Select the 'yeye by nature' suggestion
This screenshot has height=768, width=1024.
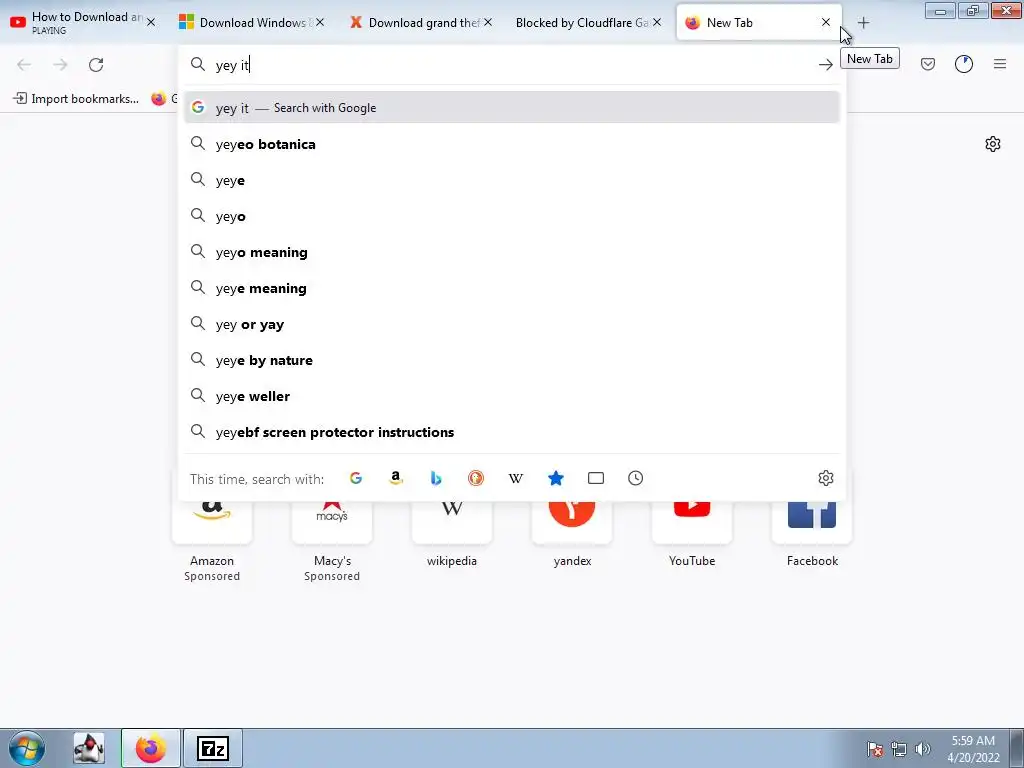(511, 360)
